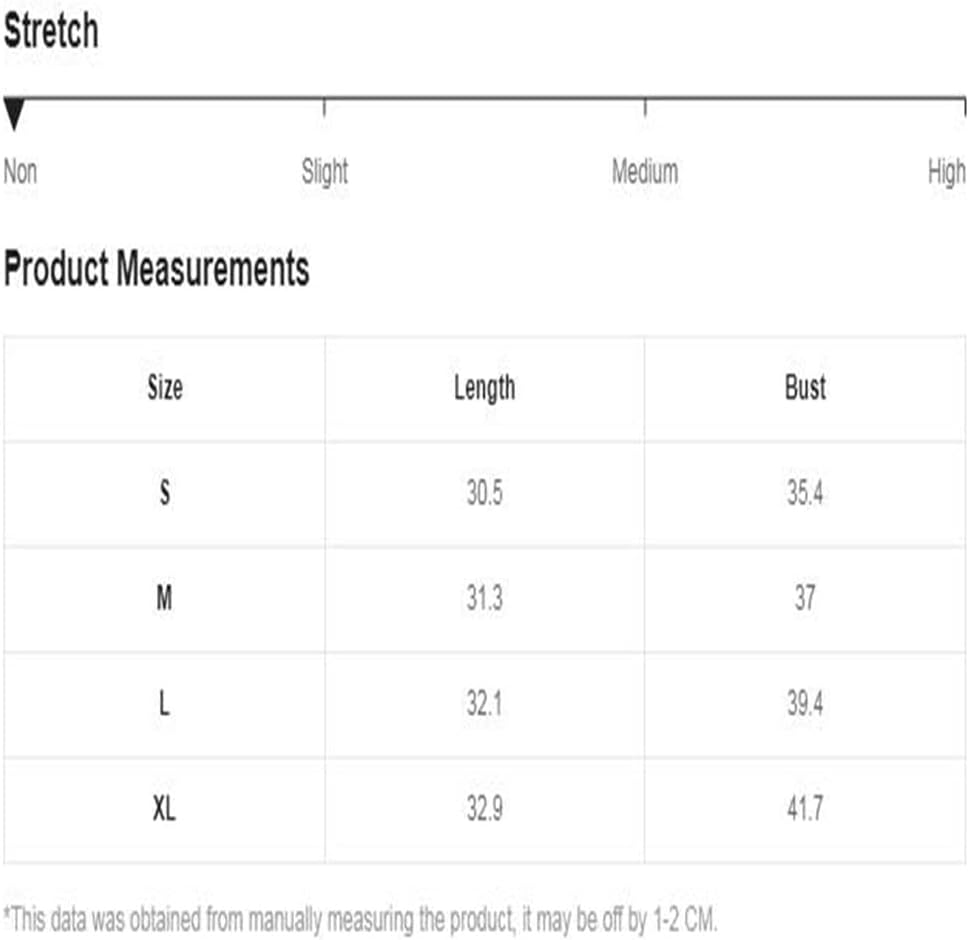The height and width of the screenshot is (940, 969).
Task: Click the 31.3 length cell
Action: coord(484,598)
